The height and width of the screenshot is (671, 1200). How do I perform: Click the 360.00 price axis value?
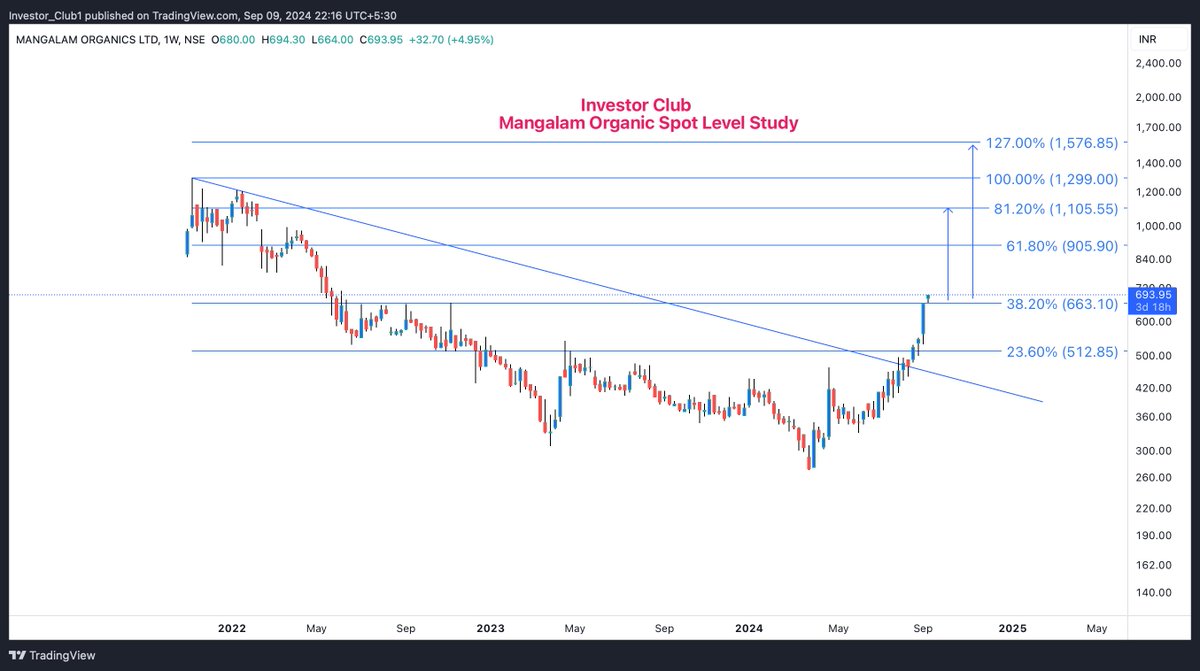coord(1155,417)
